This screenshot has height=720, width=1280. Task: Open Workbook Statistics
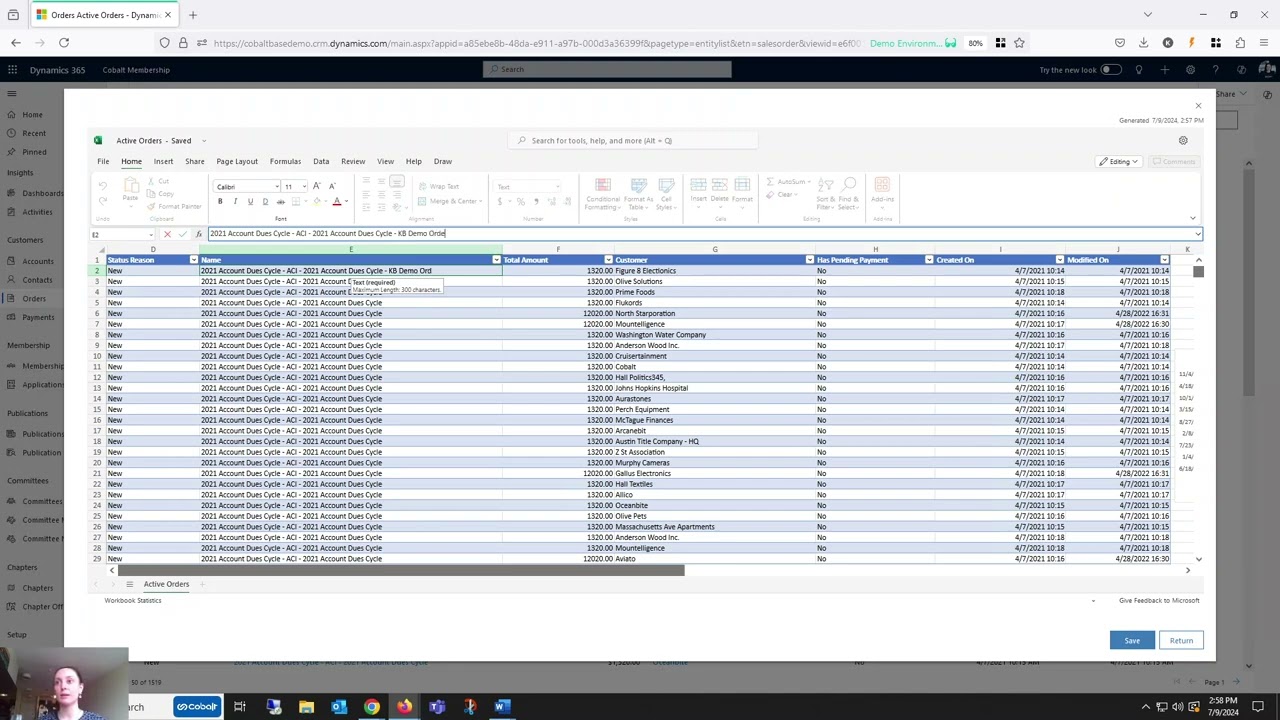tap(133, 601)
